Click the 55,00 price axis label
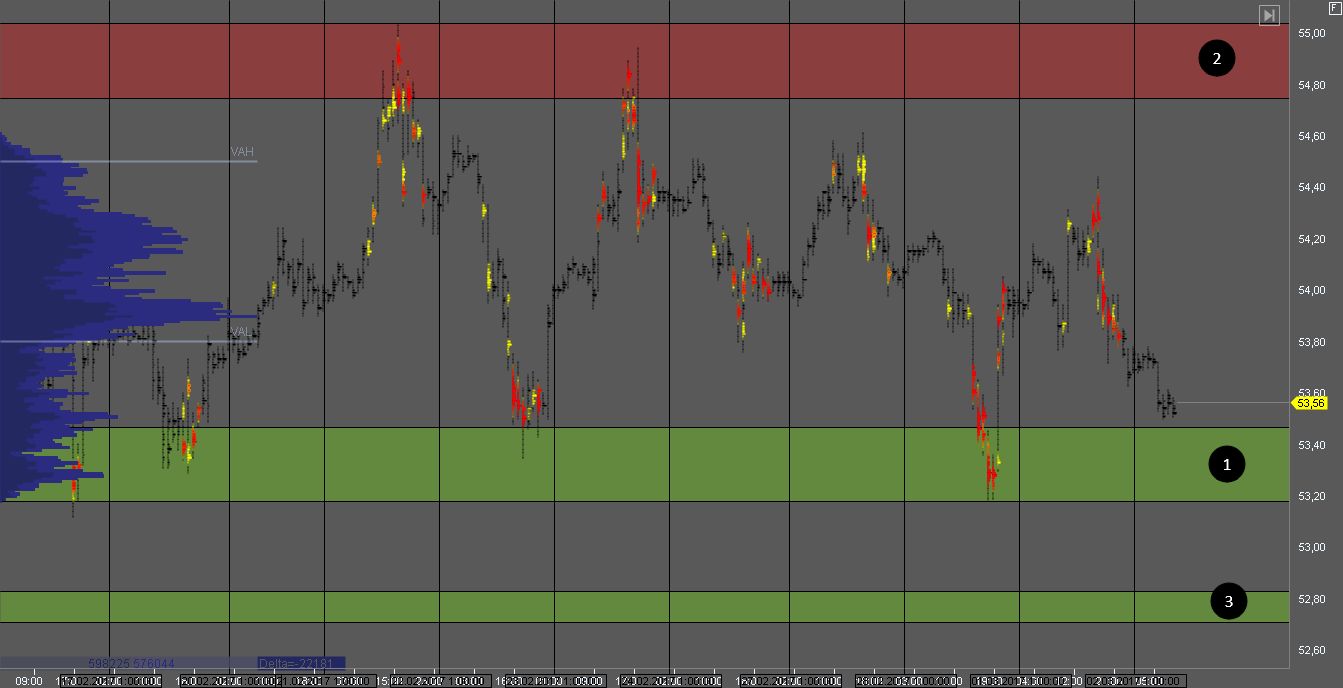This screenshot has width=1343, height=688. tap(1311, 33)
